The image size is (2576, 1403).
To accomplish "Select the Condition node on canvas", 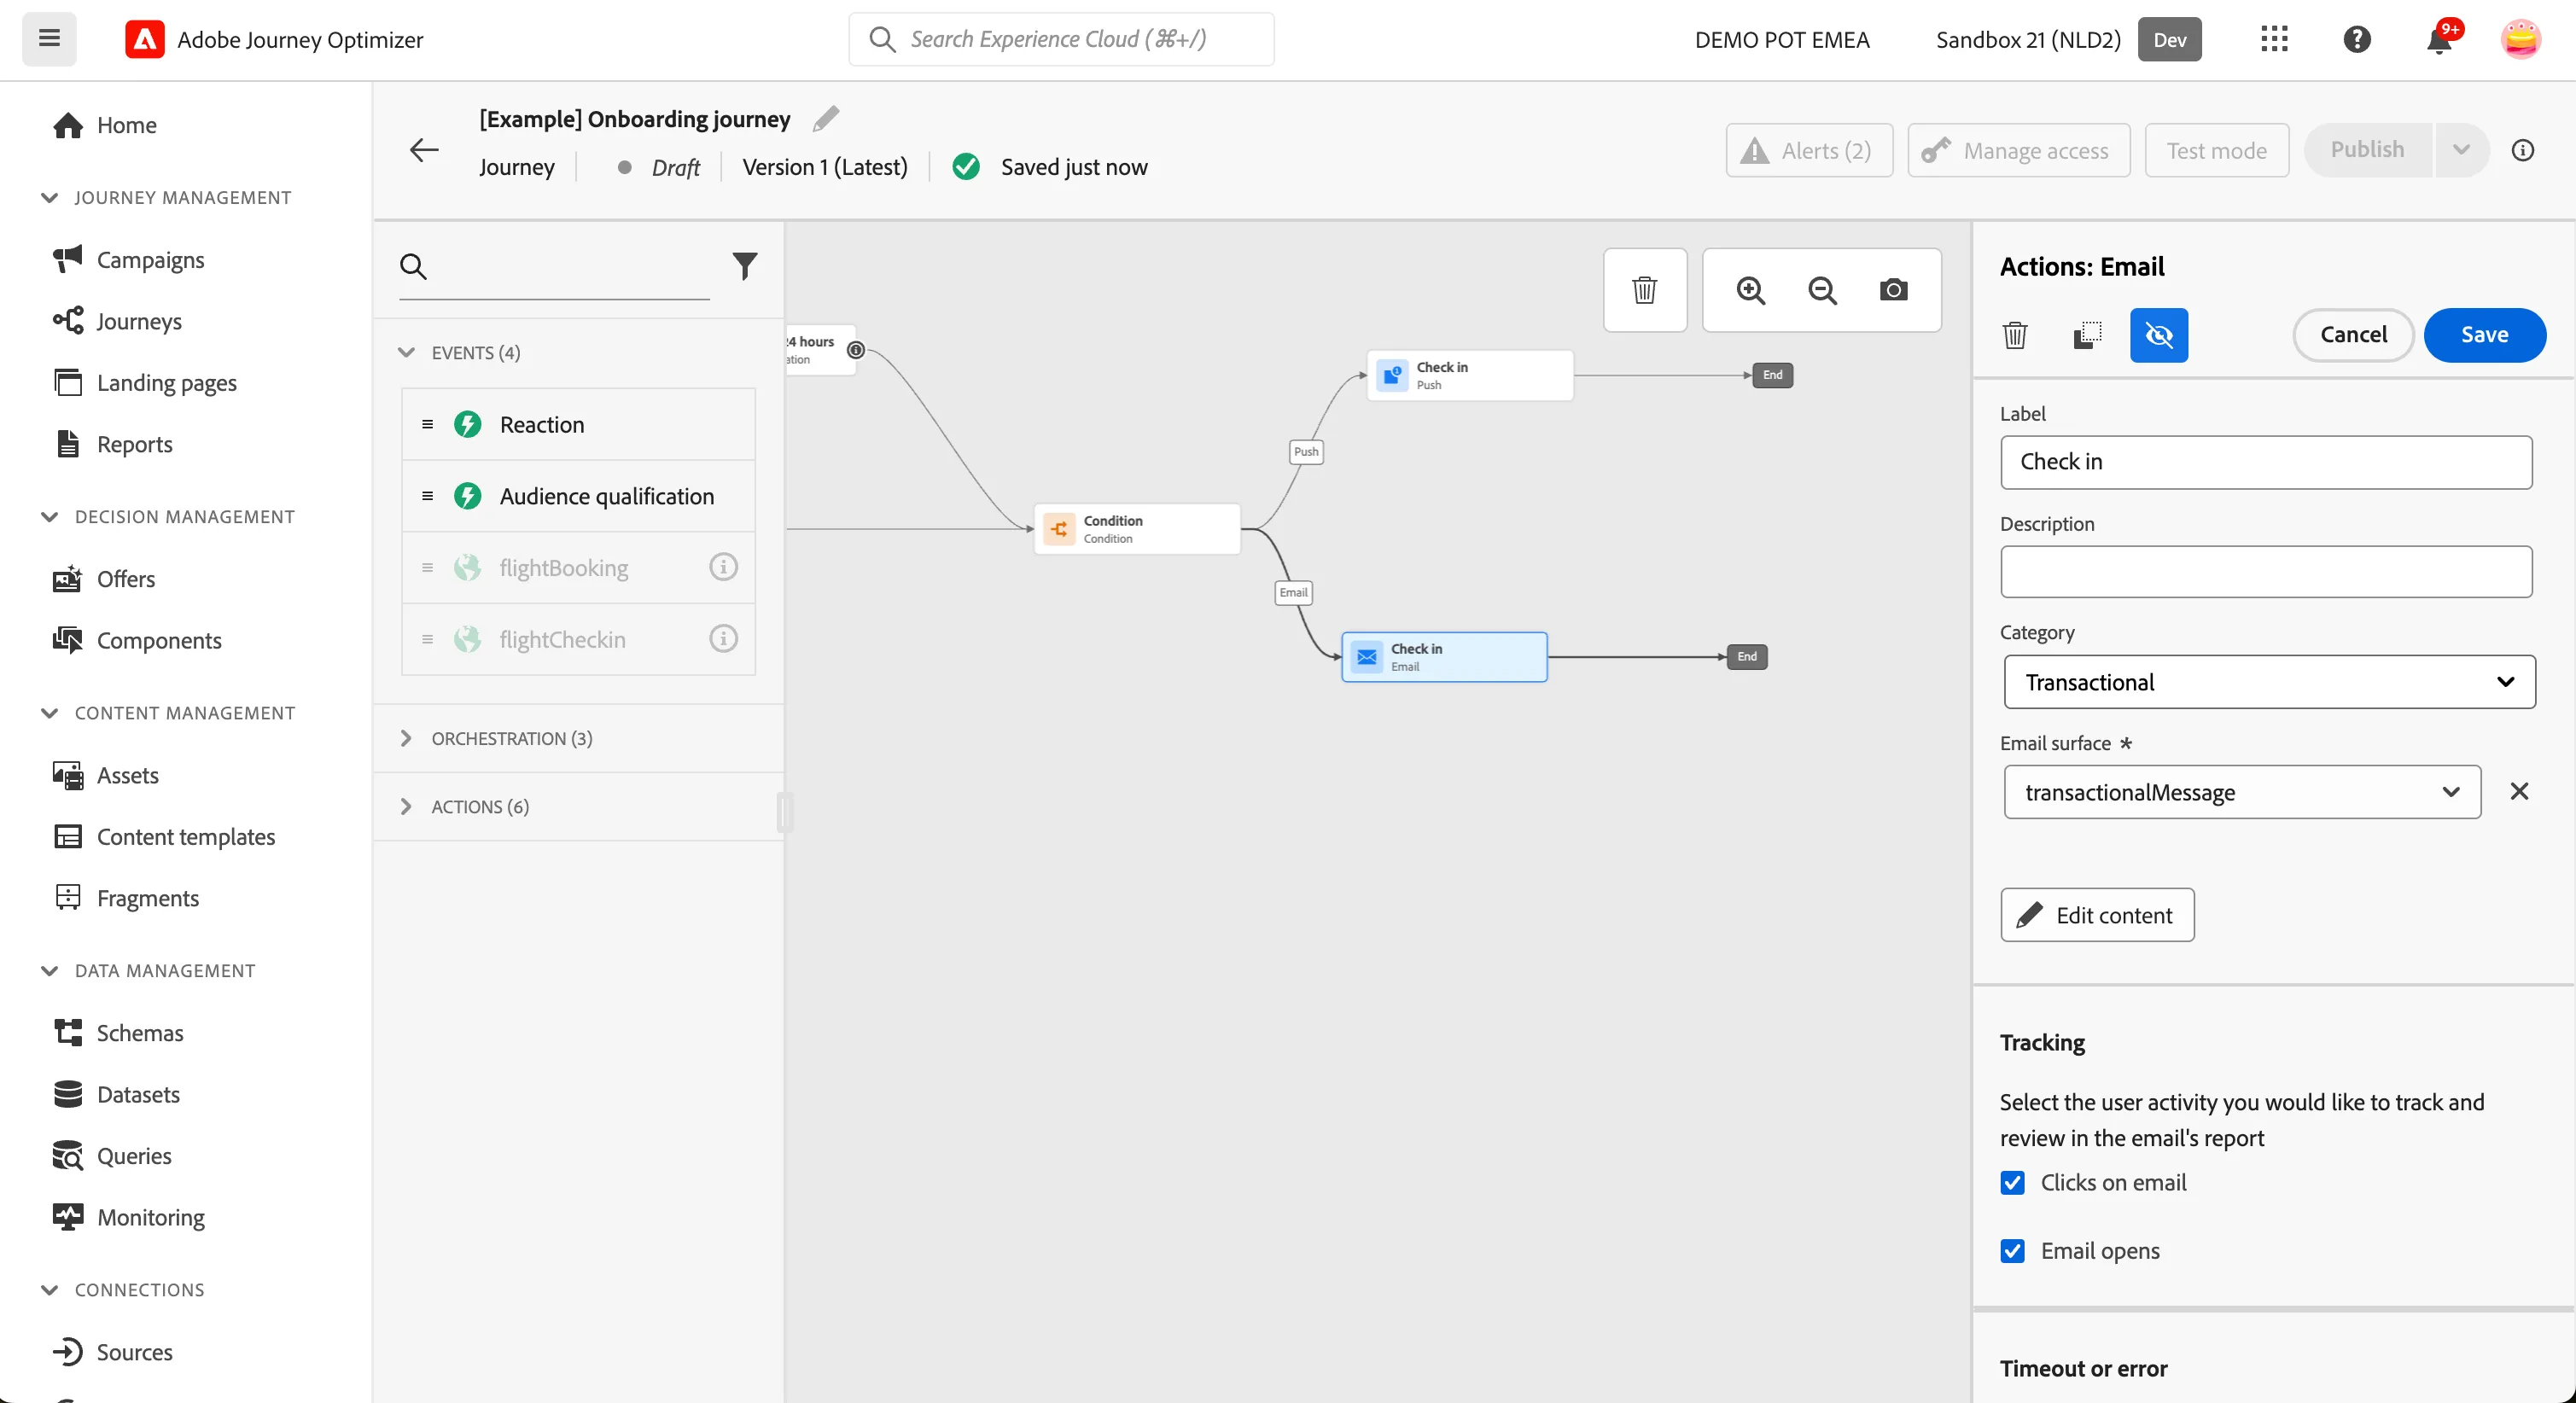I will tap(1137, 529).
